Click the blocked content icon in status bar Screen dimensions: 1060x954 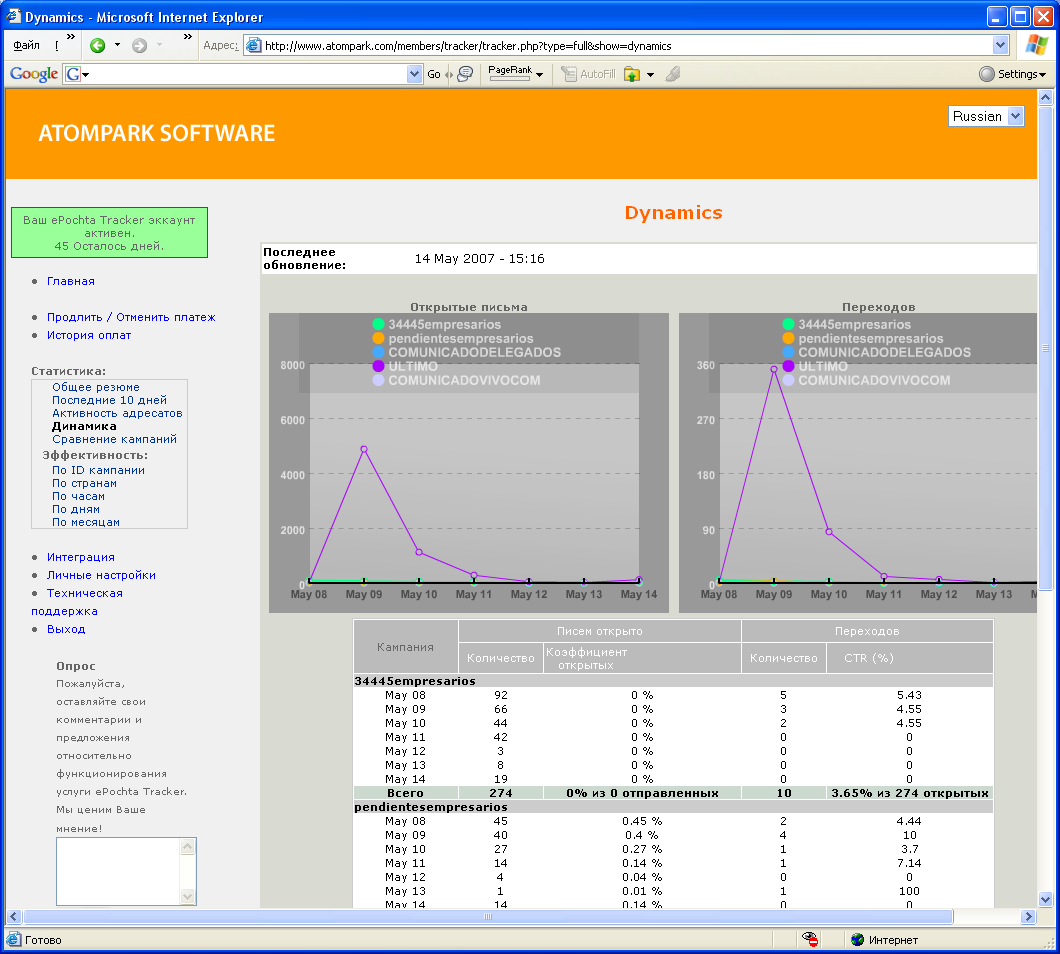(x=812, y=939)
